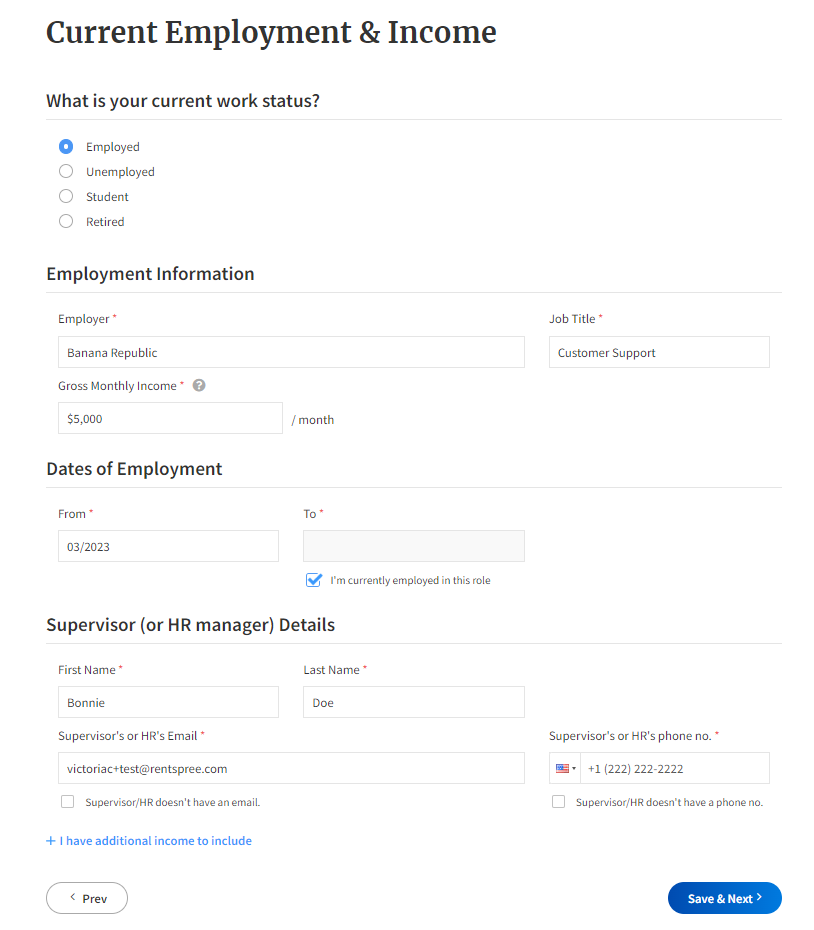Click the Supervisor's or HR's Email field
This screenshot has height=930, width=814.
point(290,767)
